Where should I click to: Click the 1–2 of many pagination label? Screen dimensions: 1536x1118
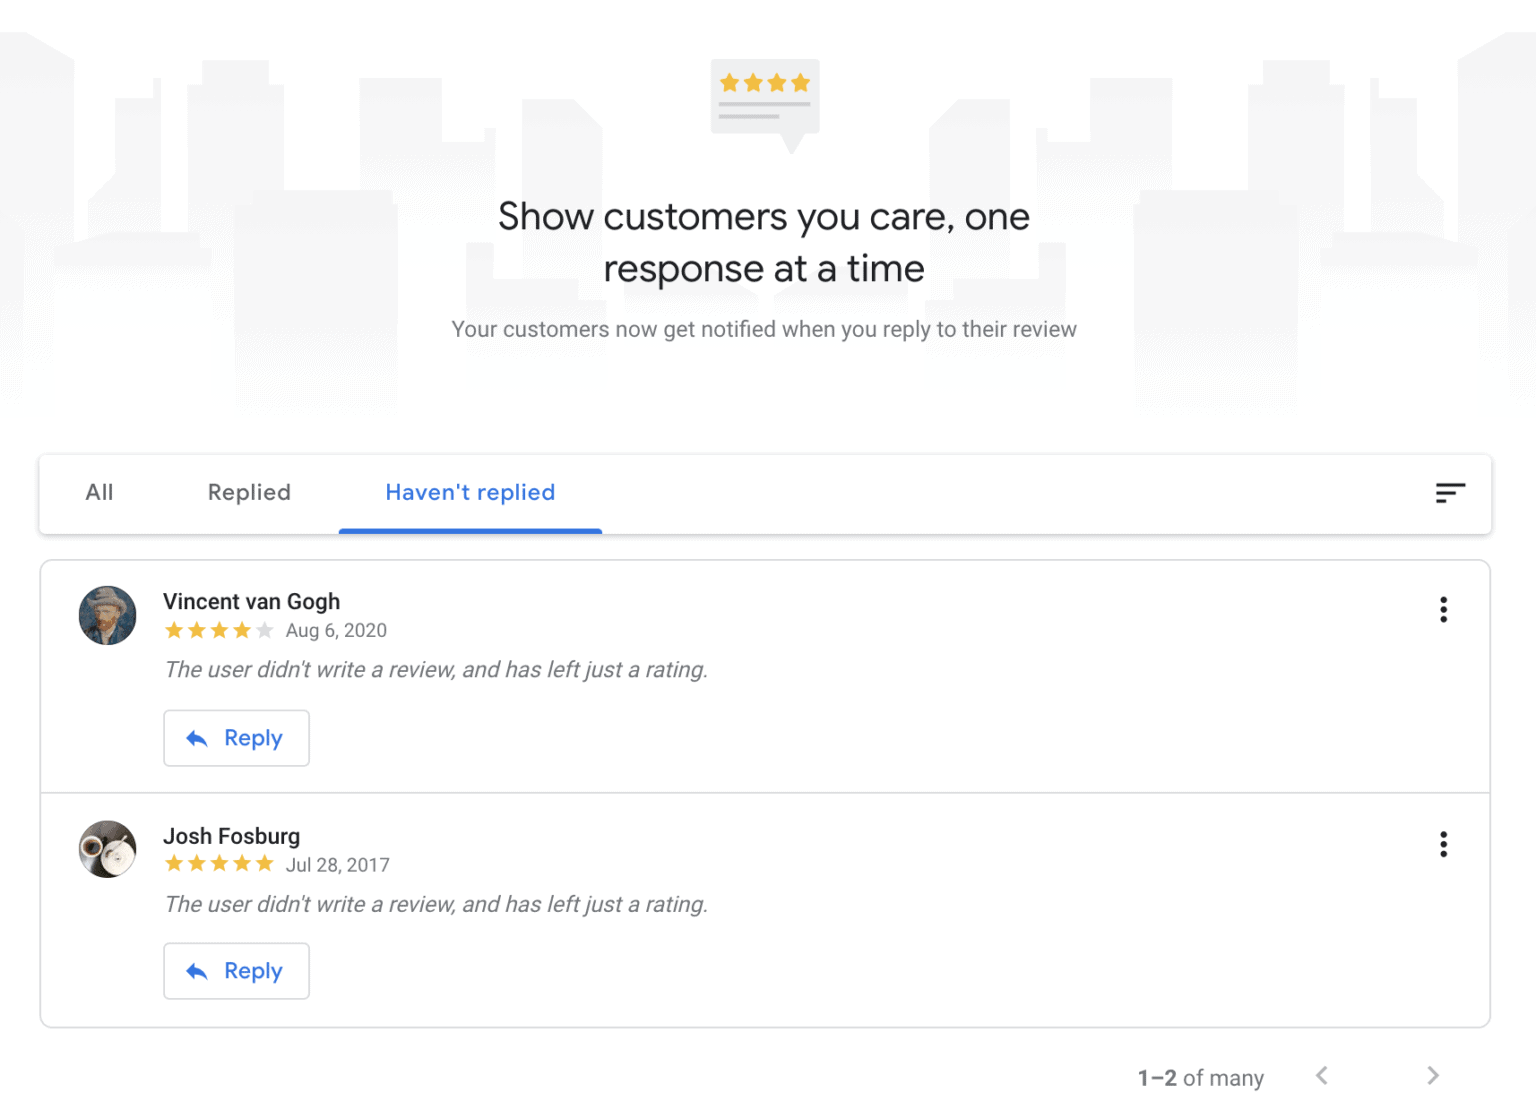point(1200,1077)
